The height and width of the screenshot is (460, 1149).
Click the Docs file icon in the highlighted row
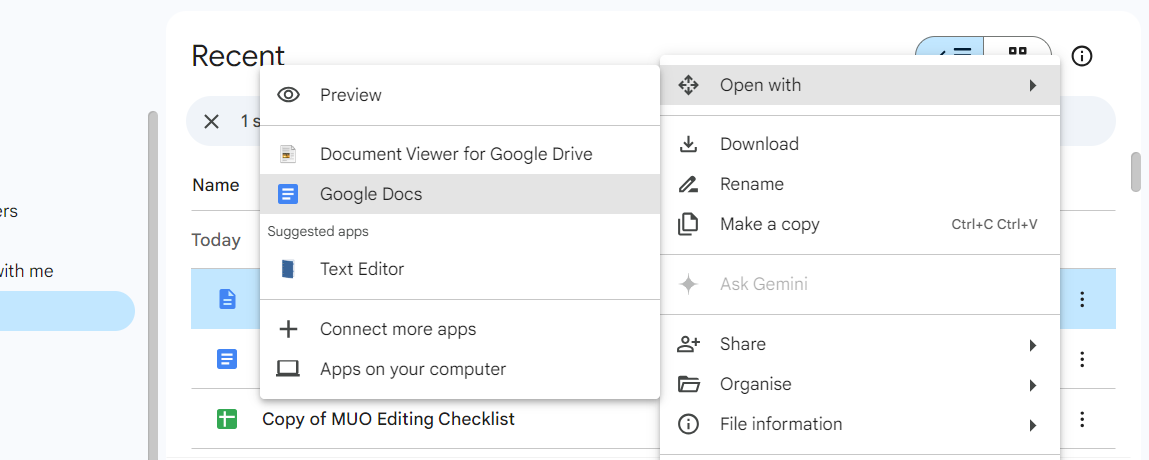click(x=228, y=299)
